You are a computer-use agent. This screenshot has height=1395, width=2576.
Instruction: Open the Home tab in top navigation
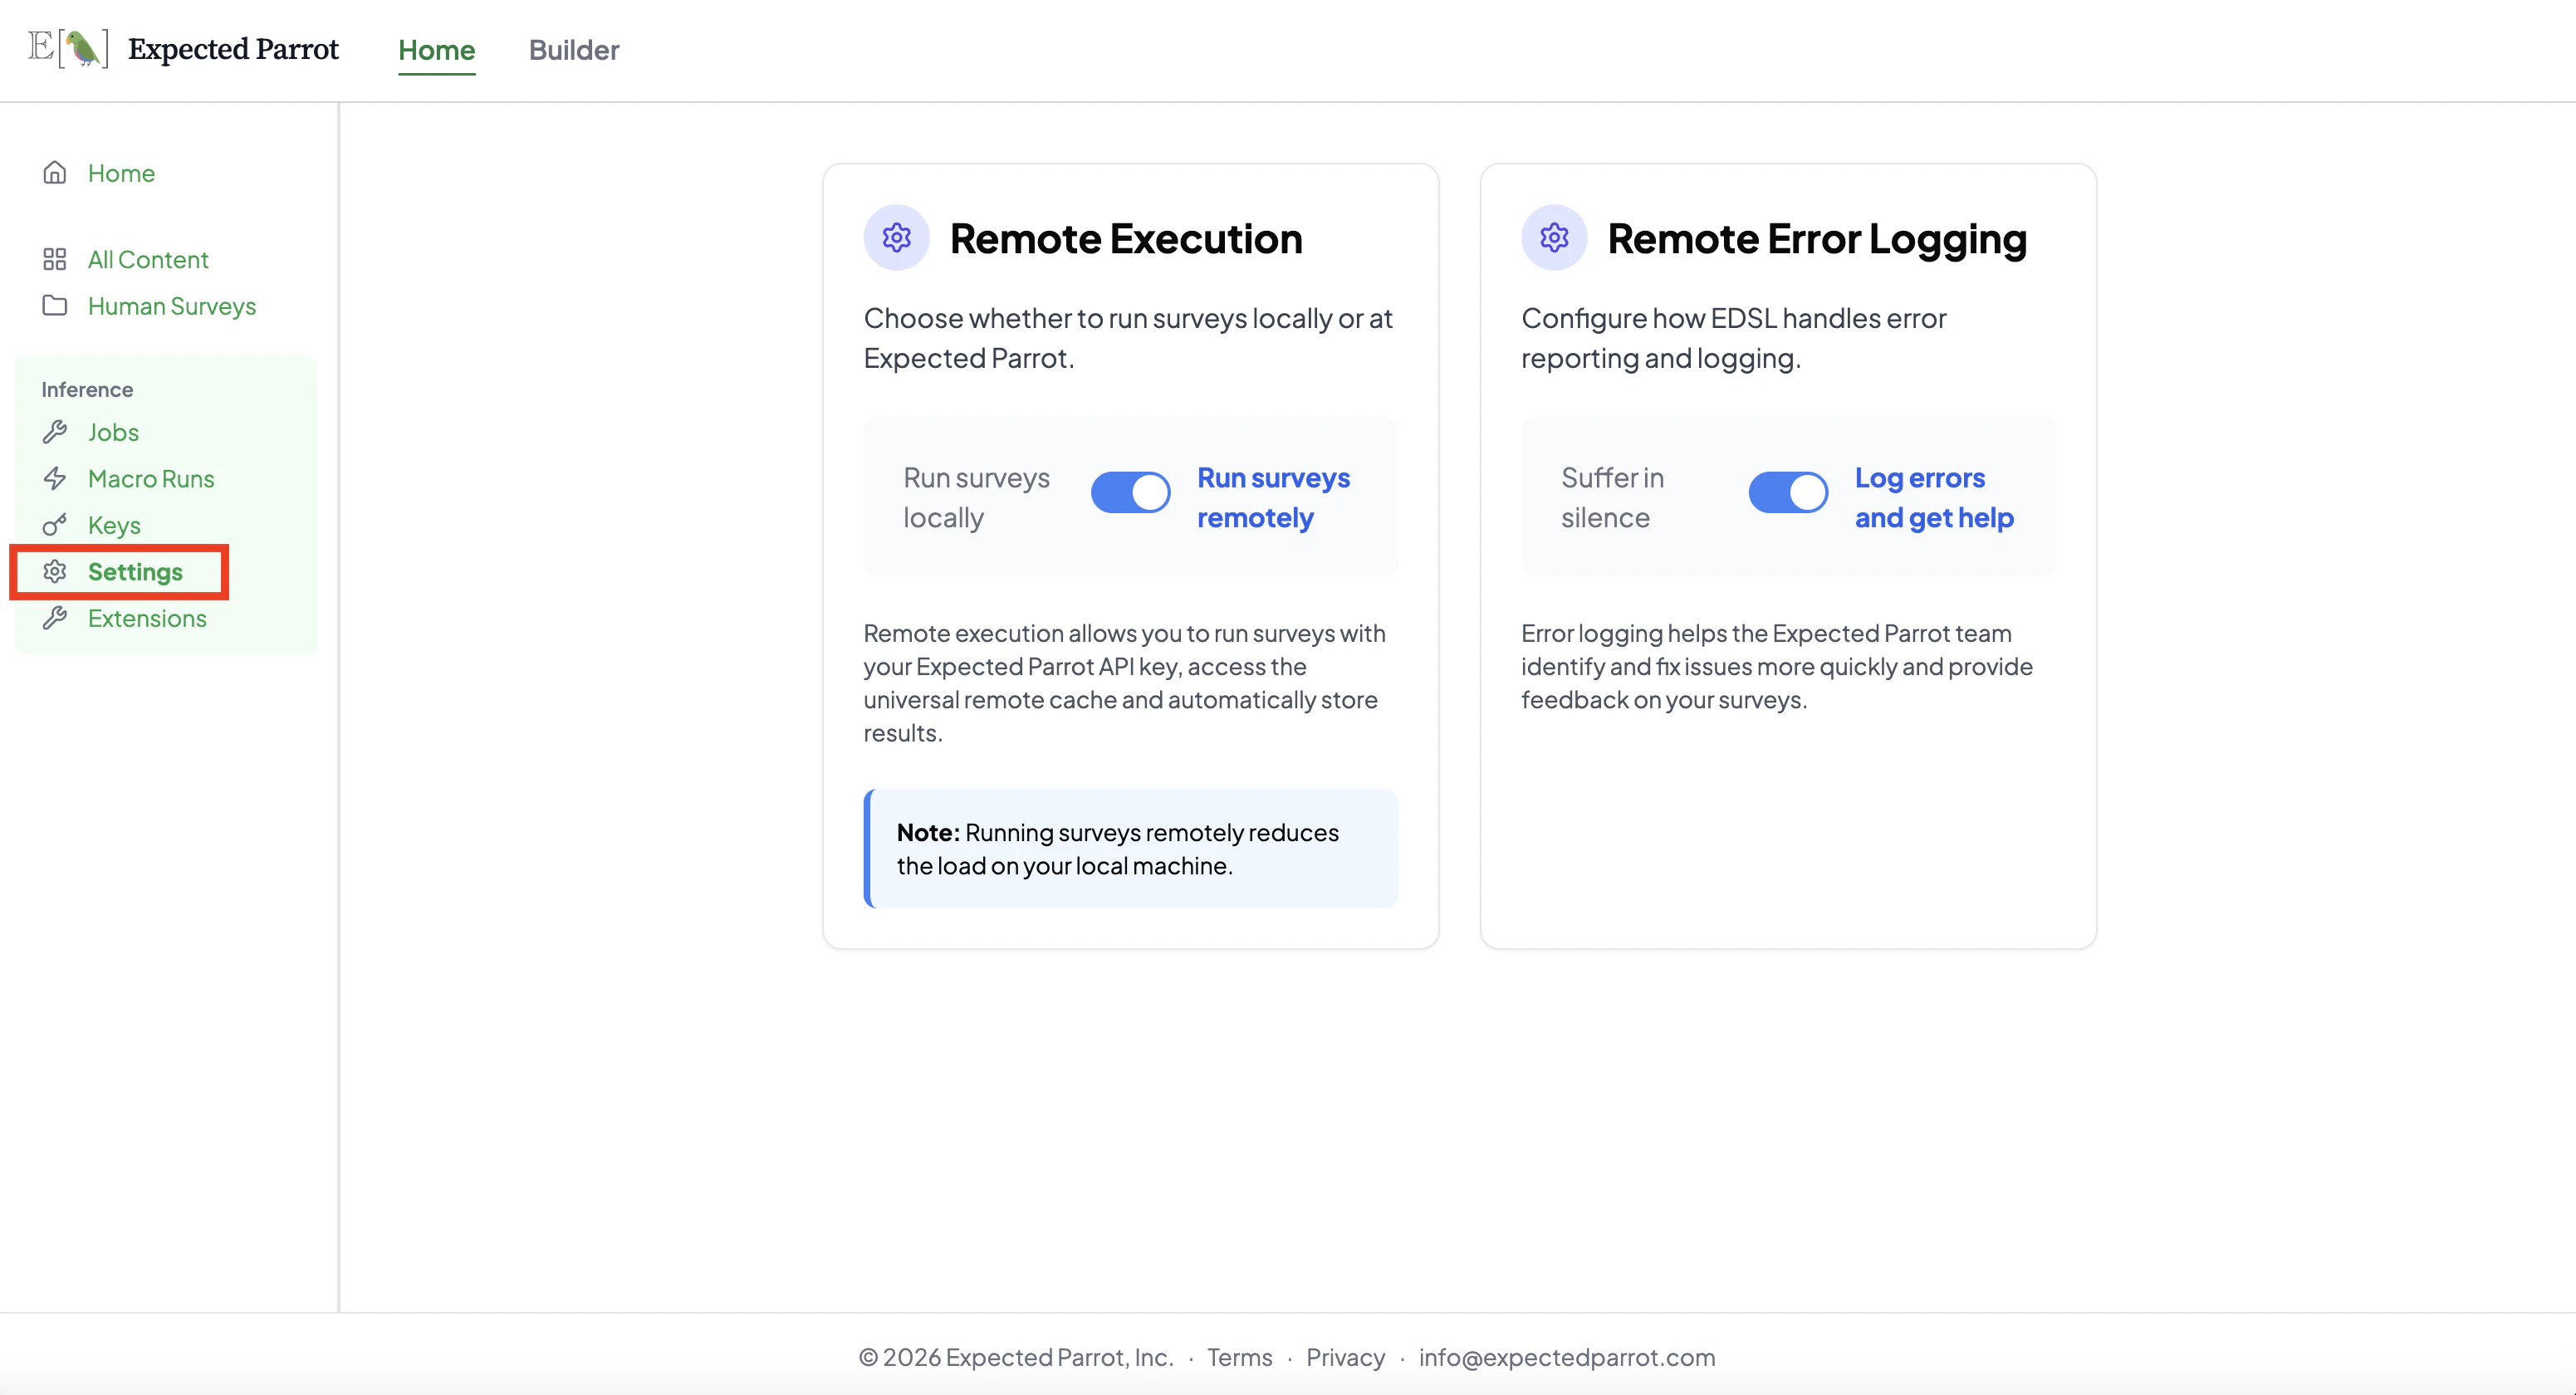pyautogui.click(x=436, y=50)
